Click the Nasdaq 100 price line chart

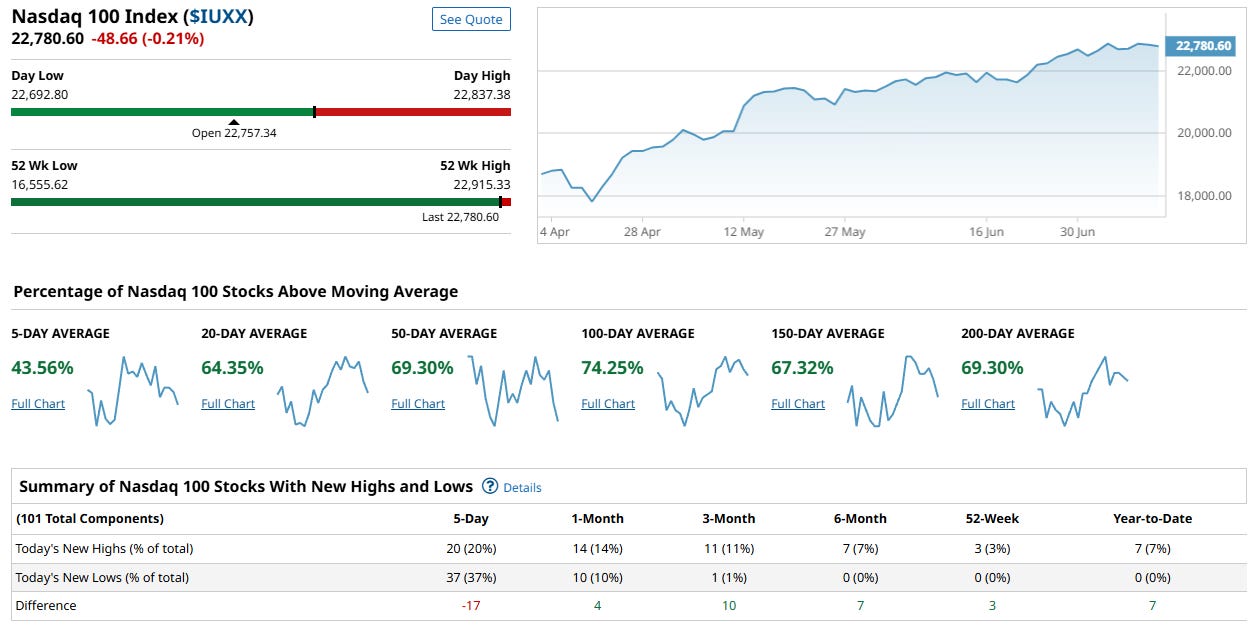(850, 125)
